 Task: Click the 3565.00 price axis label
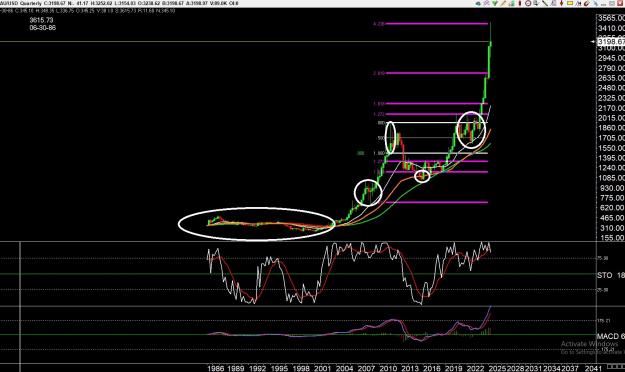pos(611,18)
